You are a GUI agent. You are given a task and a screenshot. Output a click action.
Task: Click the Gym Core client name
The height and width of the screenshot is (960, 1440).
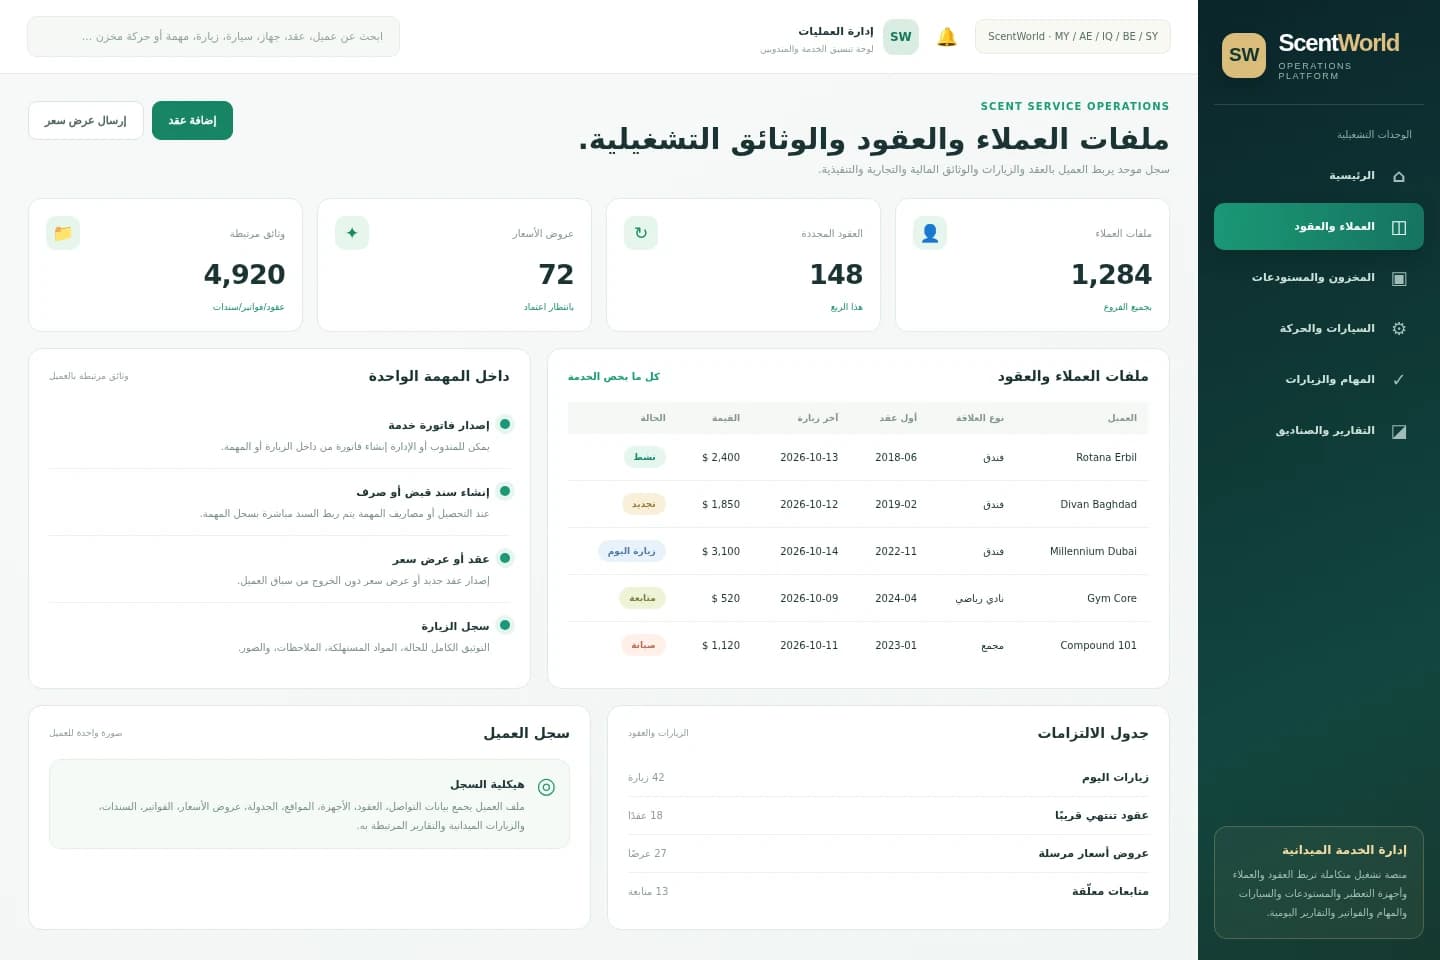point(1112,599)
